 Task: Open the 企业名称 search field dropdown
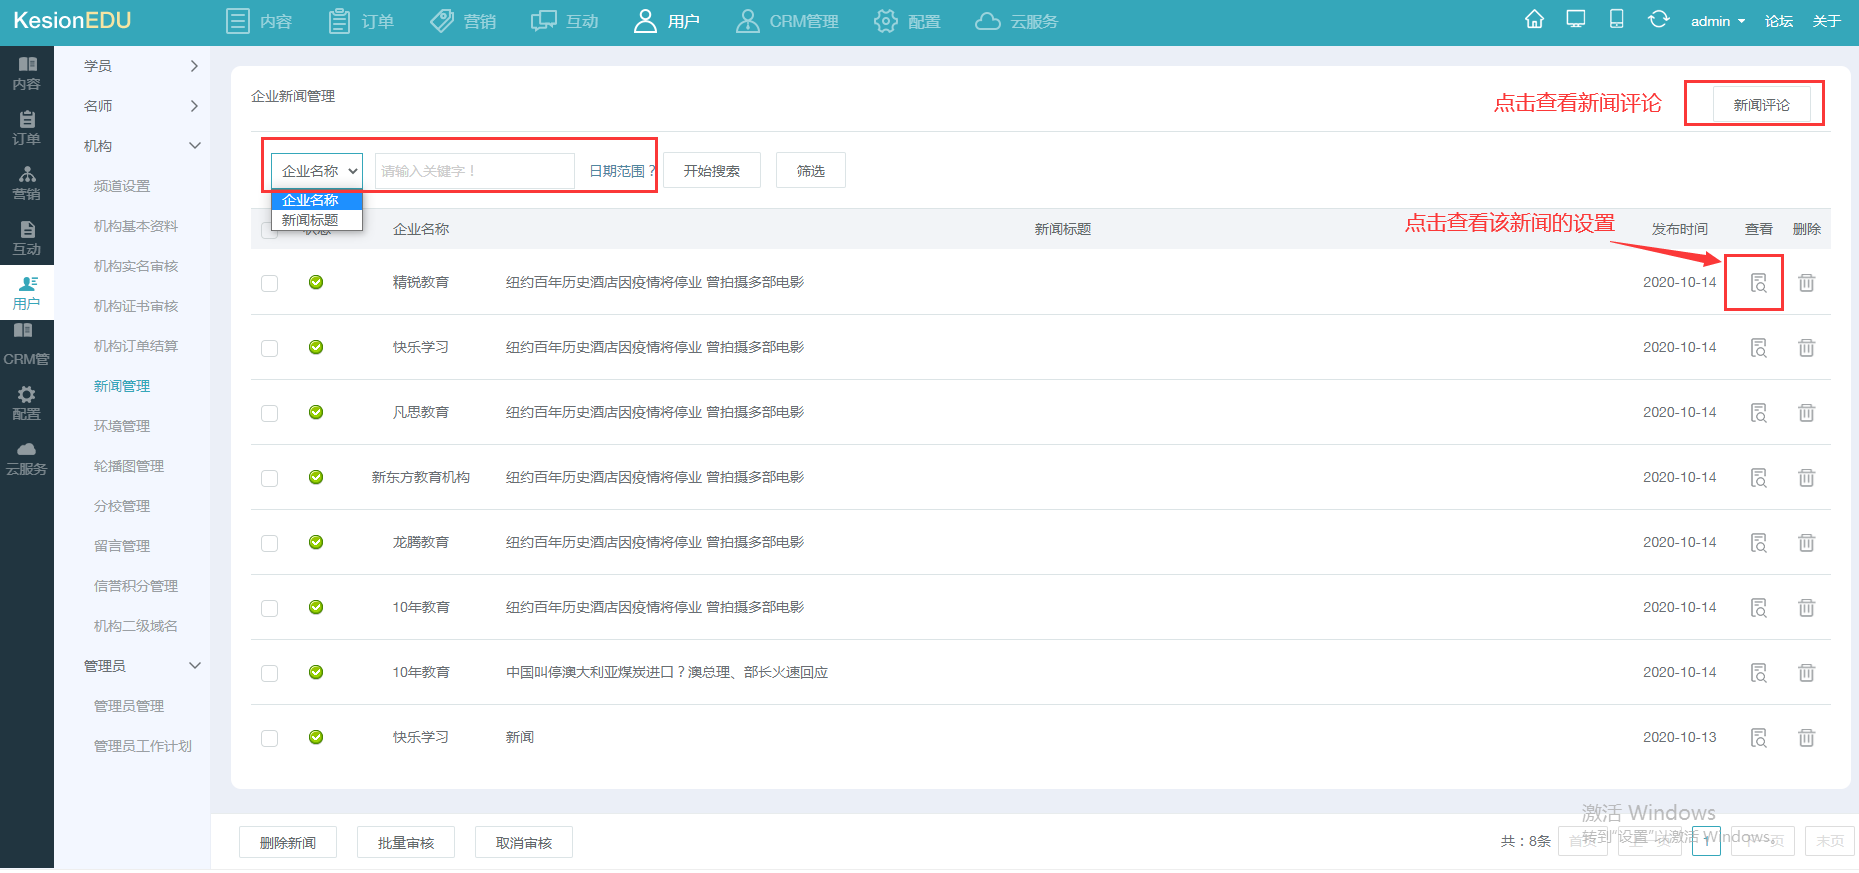[317, 171]
